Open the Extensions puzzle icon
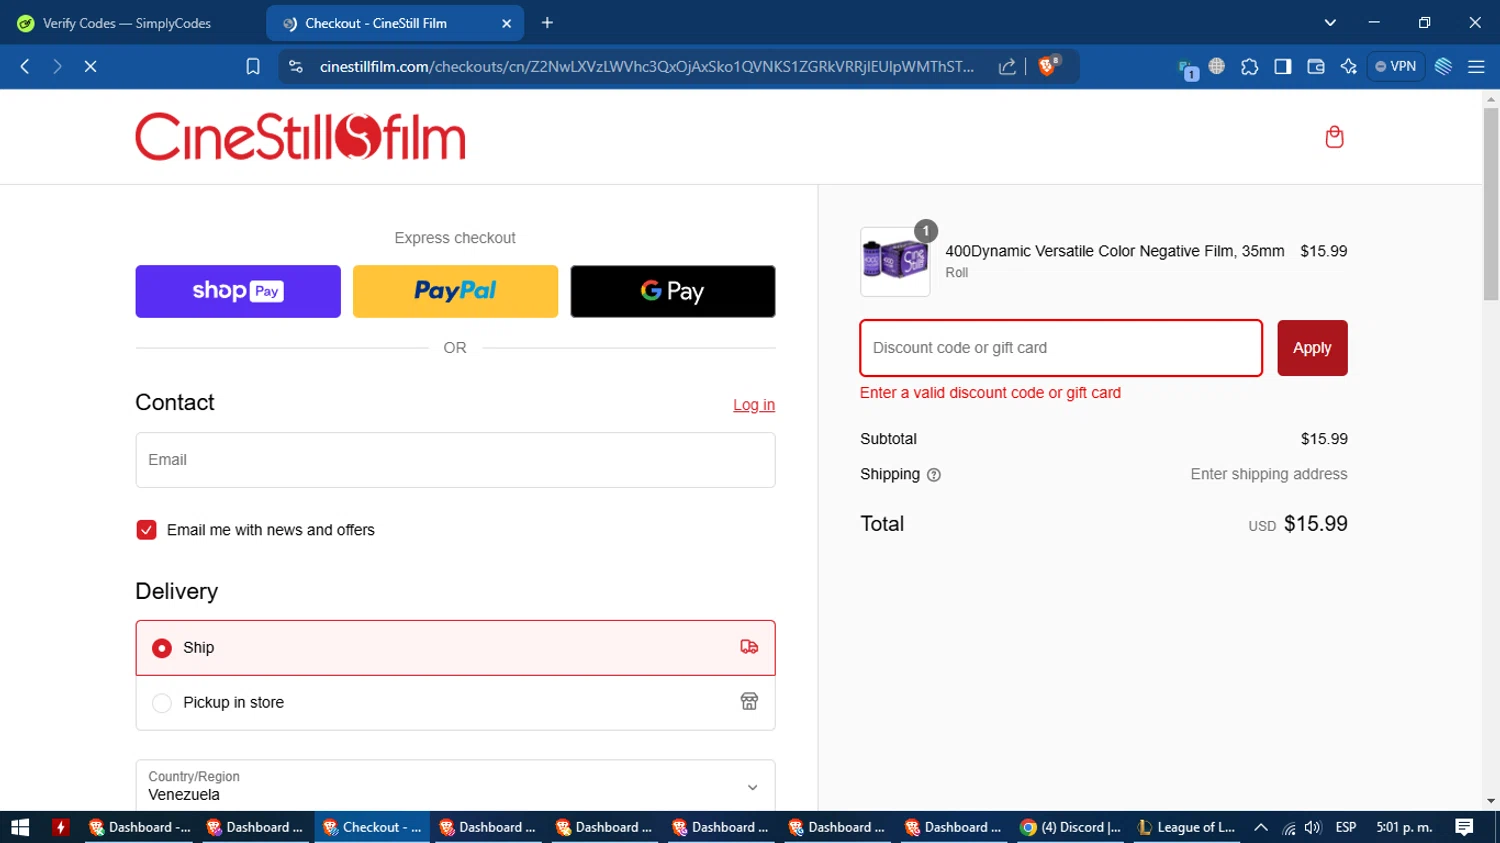This screenshot has height=843, width=1500. click(x=1249, y=66)
